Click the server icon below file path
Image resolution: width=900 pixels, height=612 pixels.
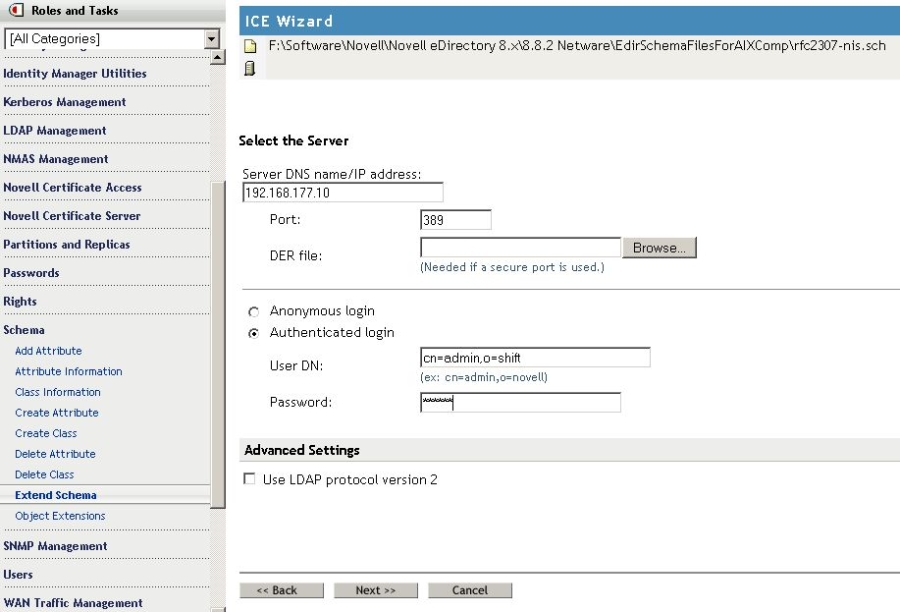click(250, 68)
